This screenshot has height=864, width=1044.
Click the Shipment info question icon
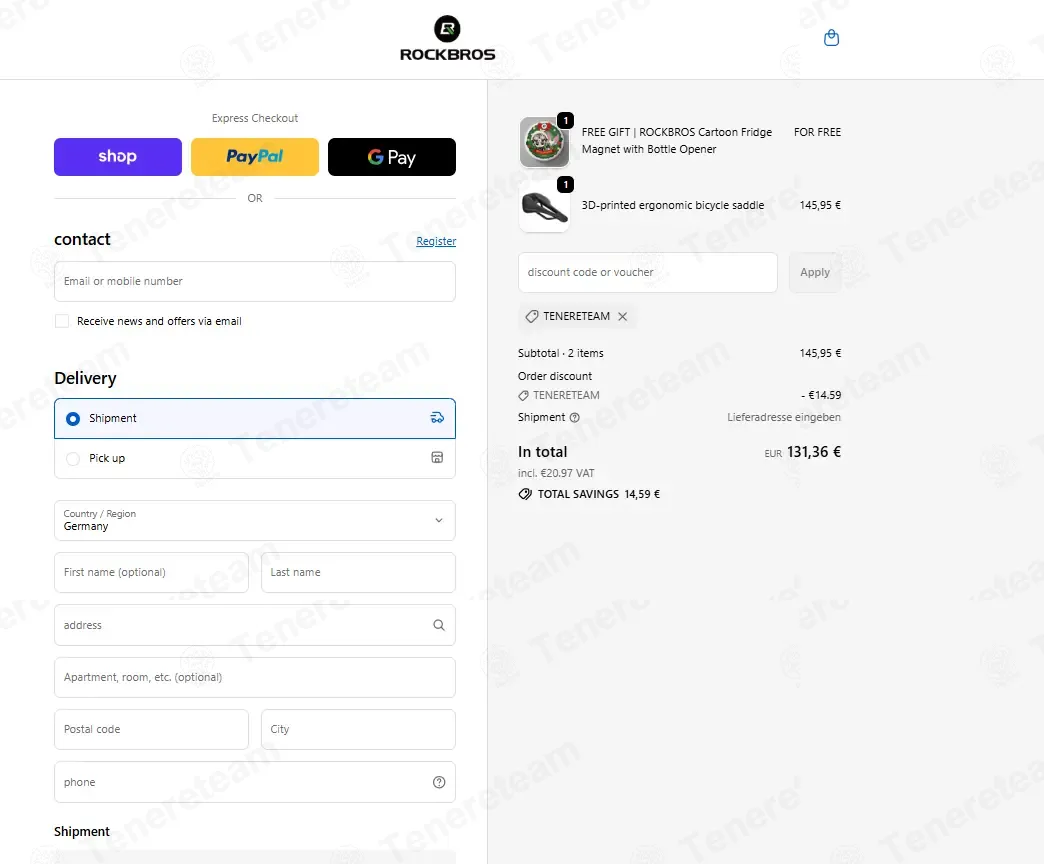click(575, 417)
